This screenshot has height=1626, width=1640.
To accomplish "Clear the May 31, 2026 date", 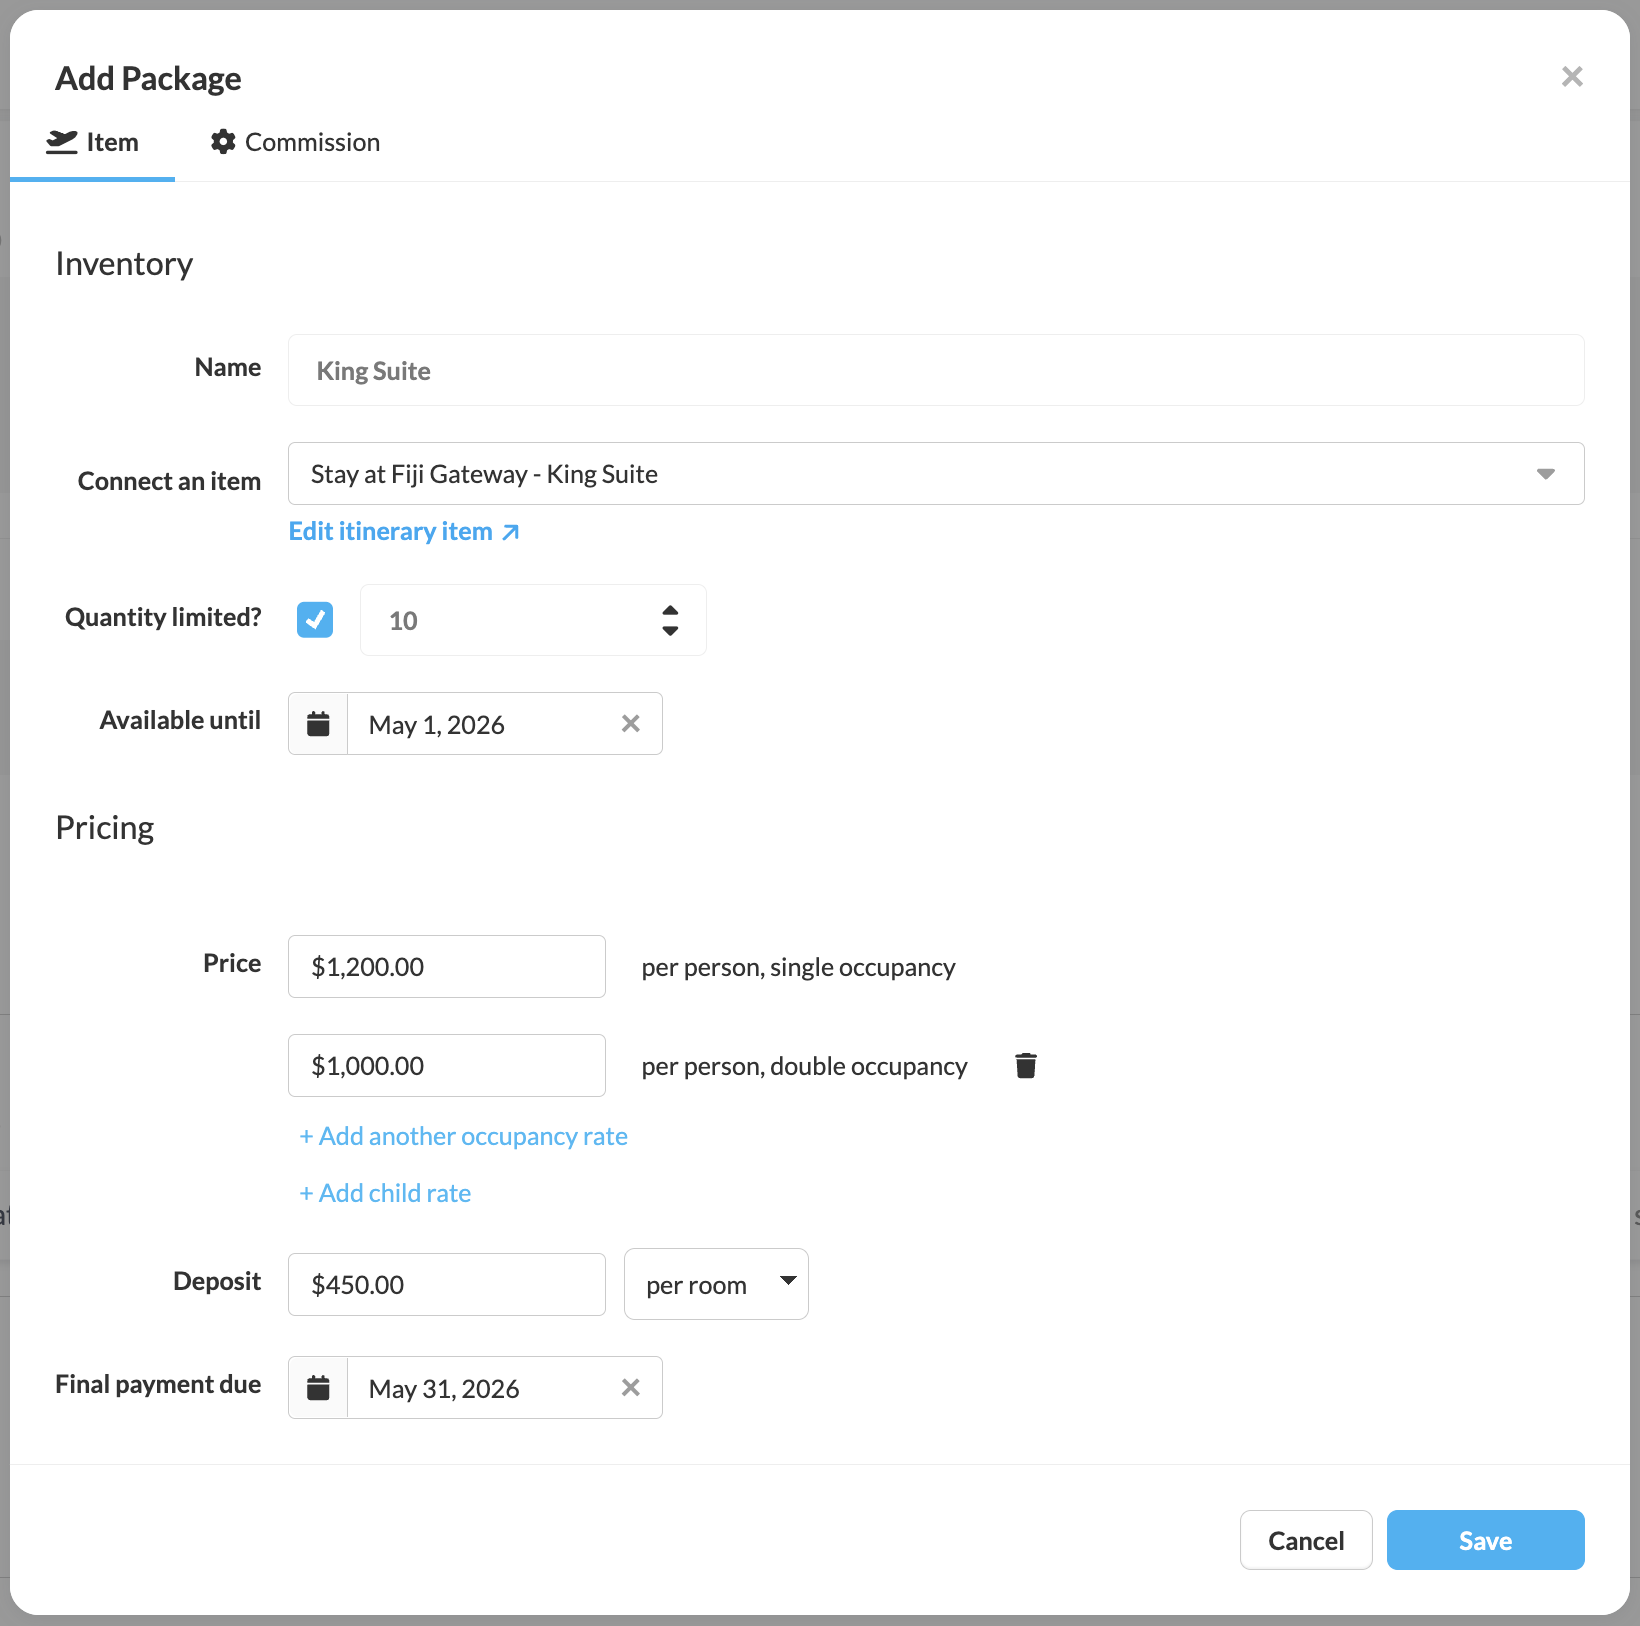I will tap(630, 1388).
